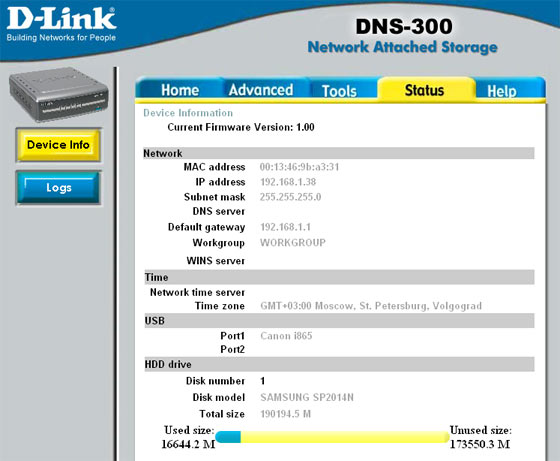The height and width of the screenshot is (461, 560).
Task: Click the Canon i865 USB port entry
Action: click(x=286, y=336)
